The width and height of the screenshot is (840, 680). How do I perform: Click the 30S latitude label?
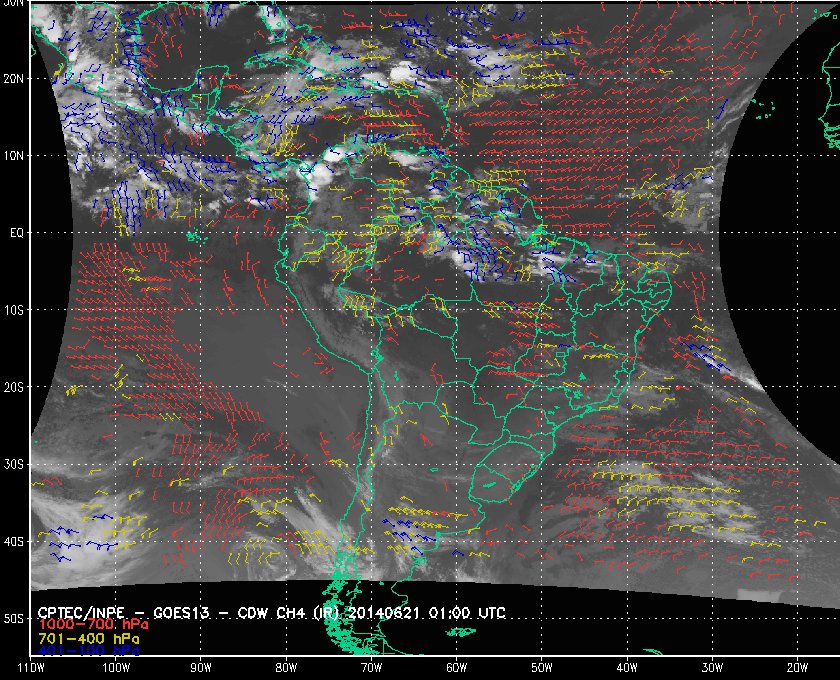(x=13, y=465)
